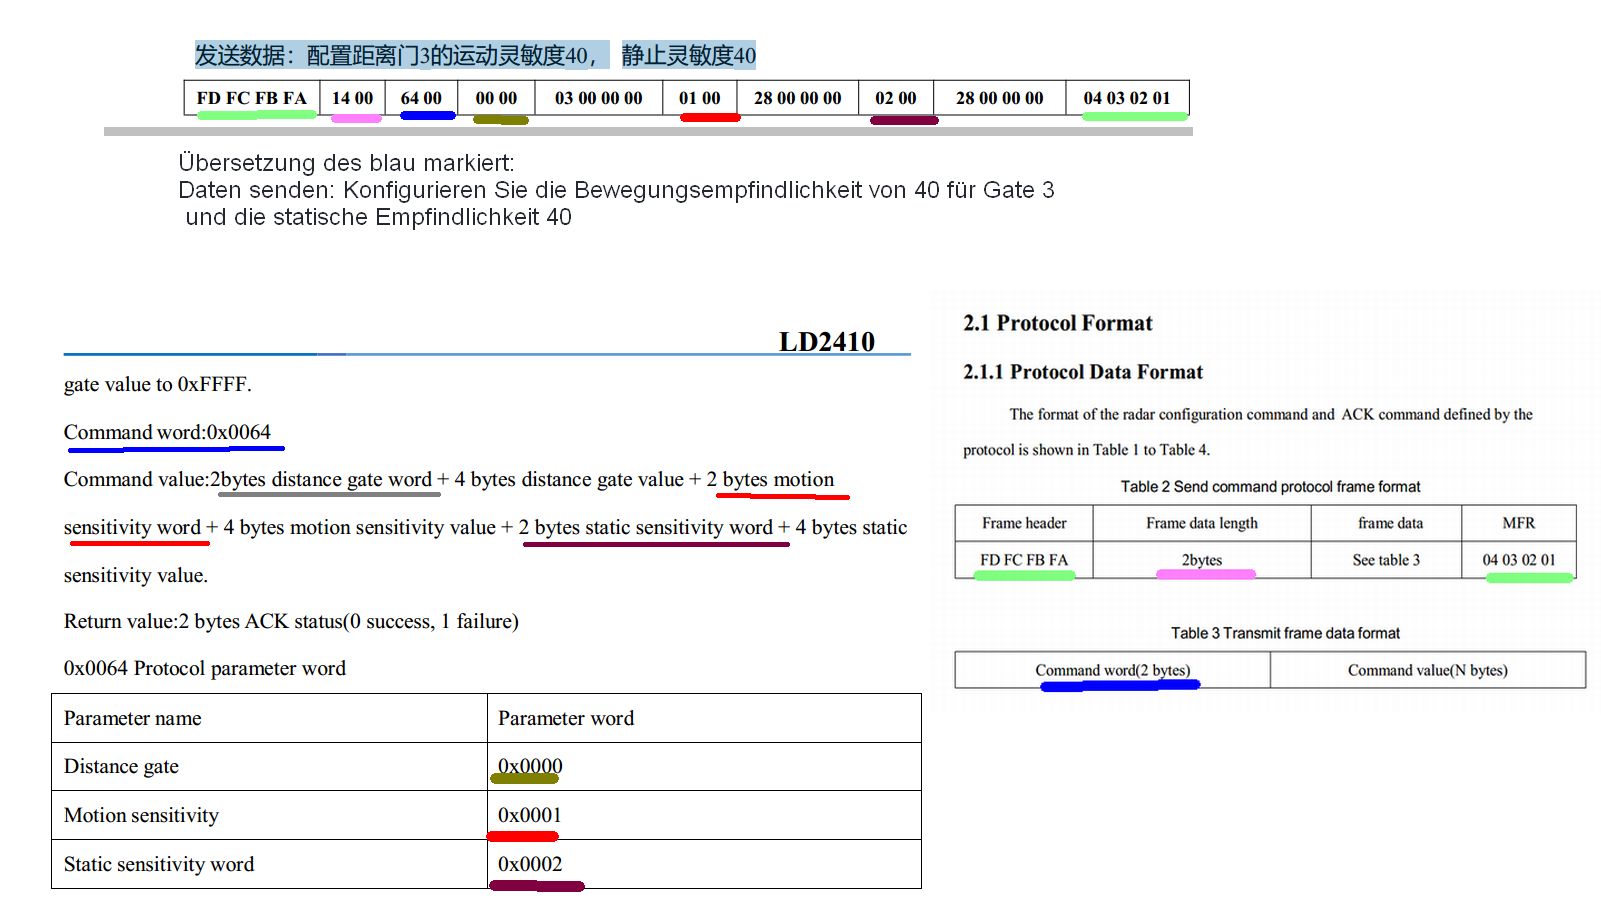
Task: Click 'Return value:2 bytes ACK status' line
Action: pos(291,621)
